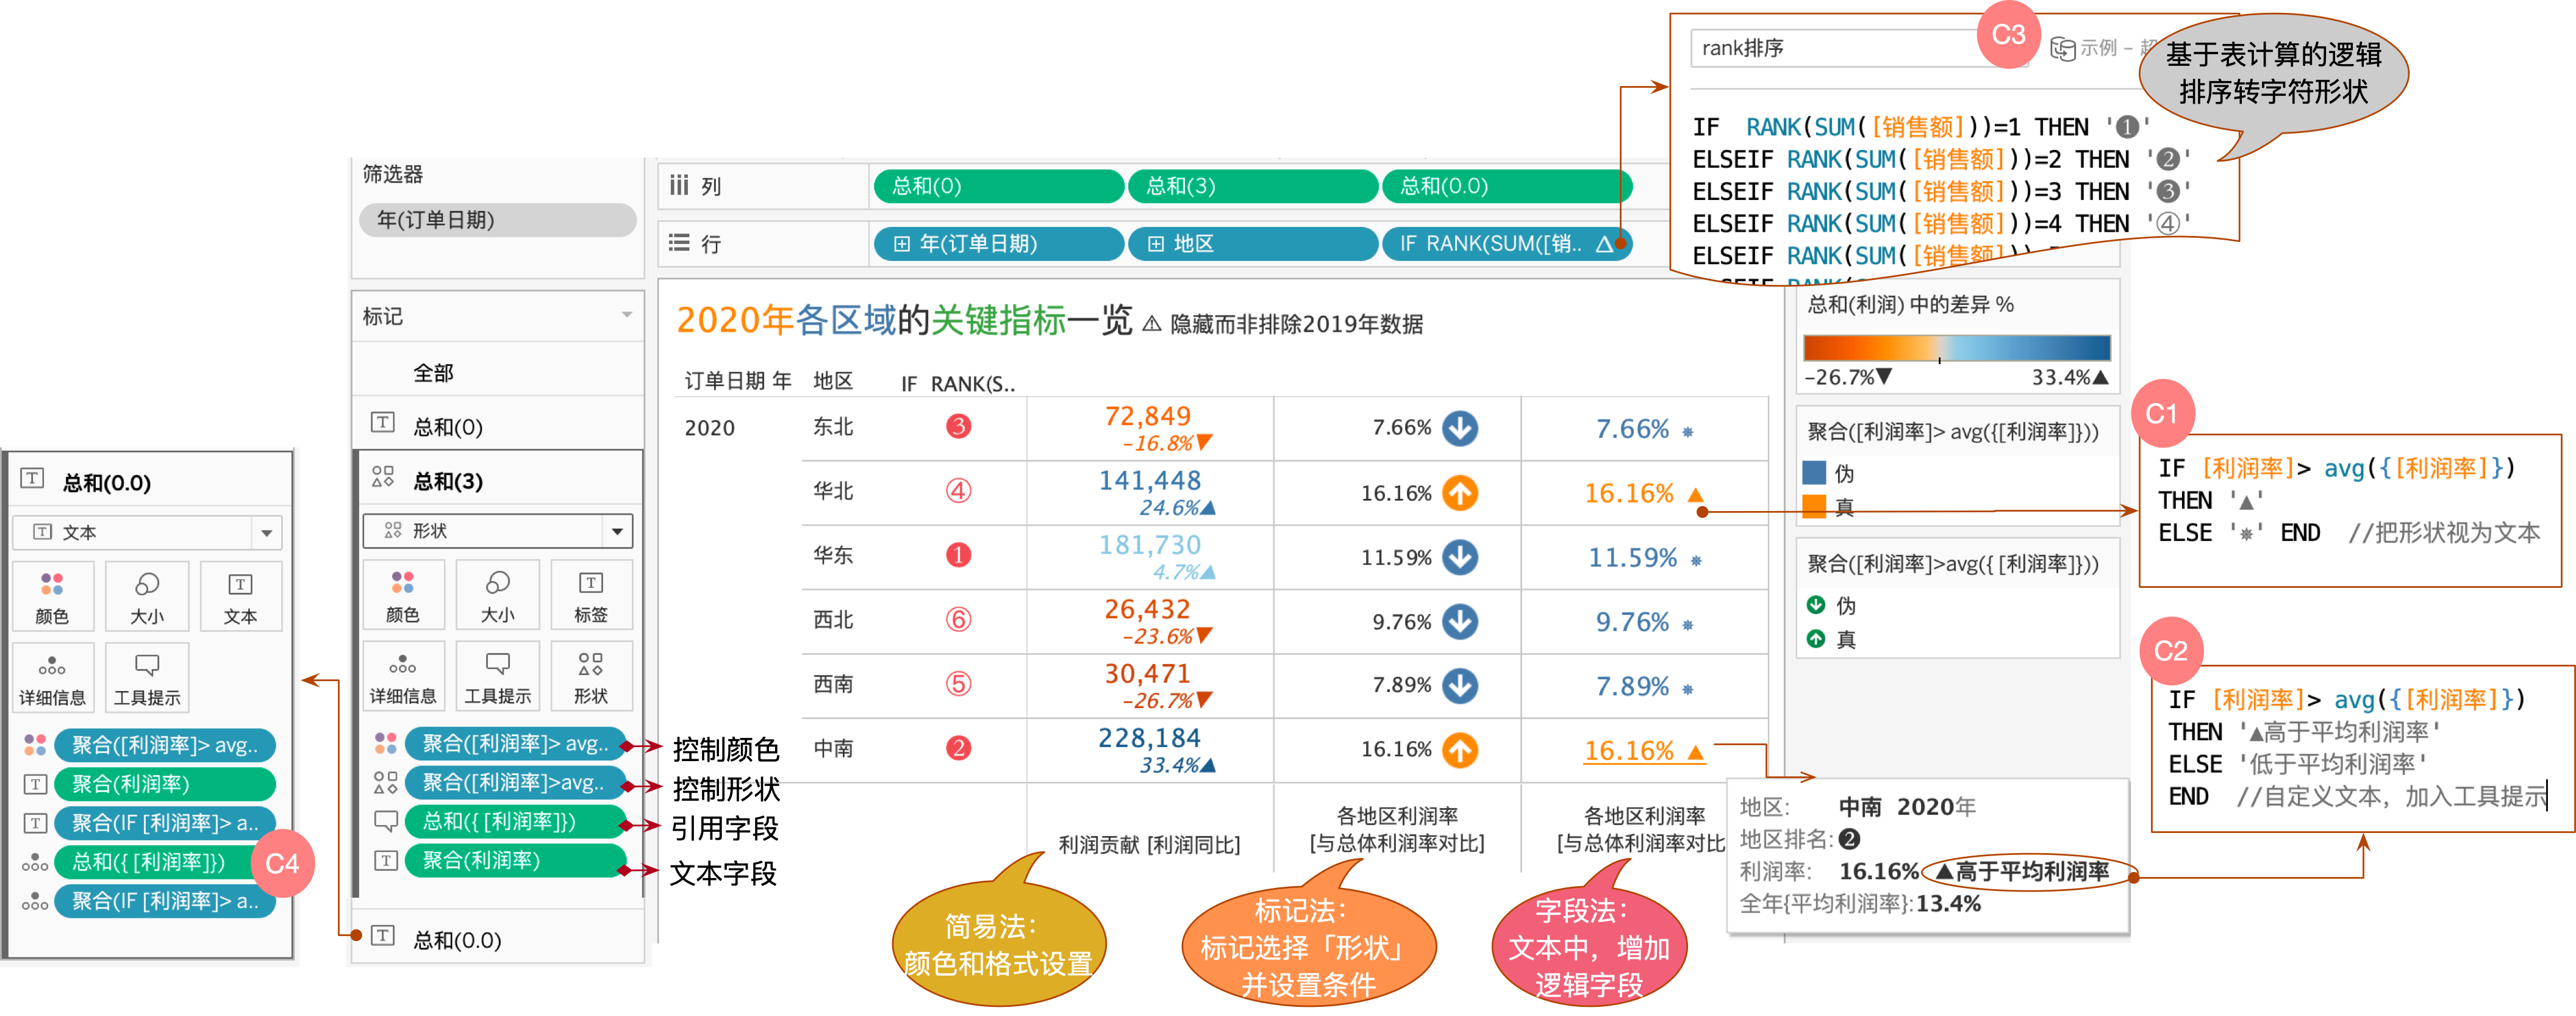Open the 形状 mark type dropdown
The image size is (2576, 1016).
click(617, 531)
